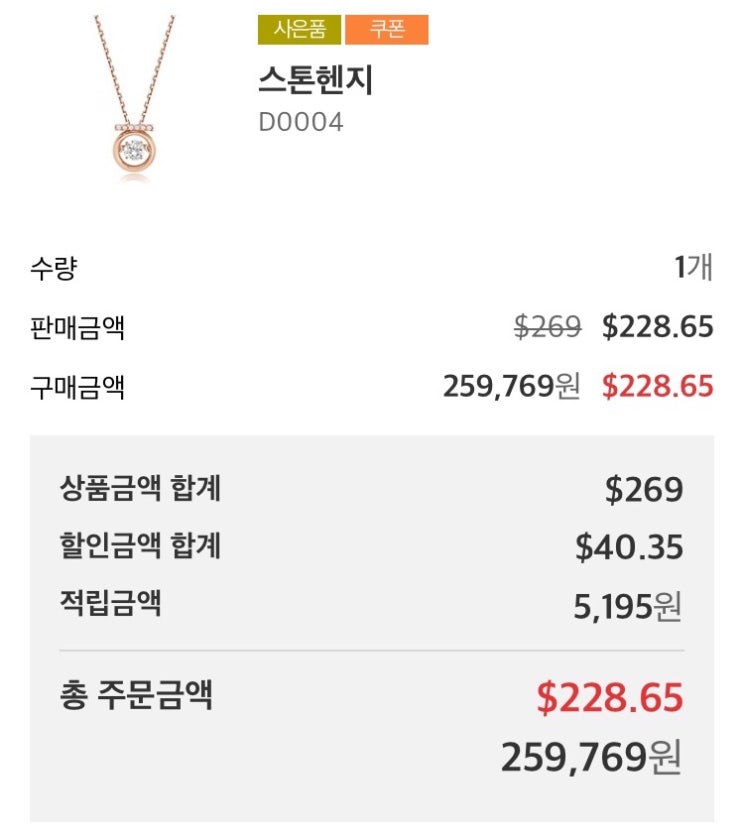Click the 할인금액 합계 discount label
The width and height of the screenshot is (743, 837).
tap(140, 546)
